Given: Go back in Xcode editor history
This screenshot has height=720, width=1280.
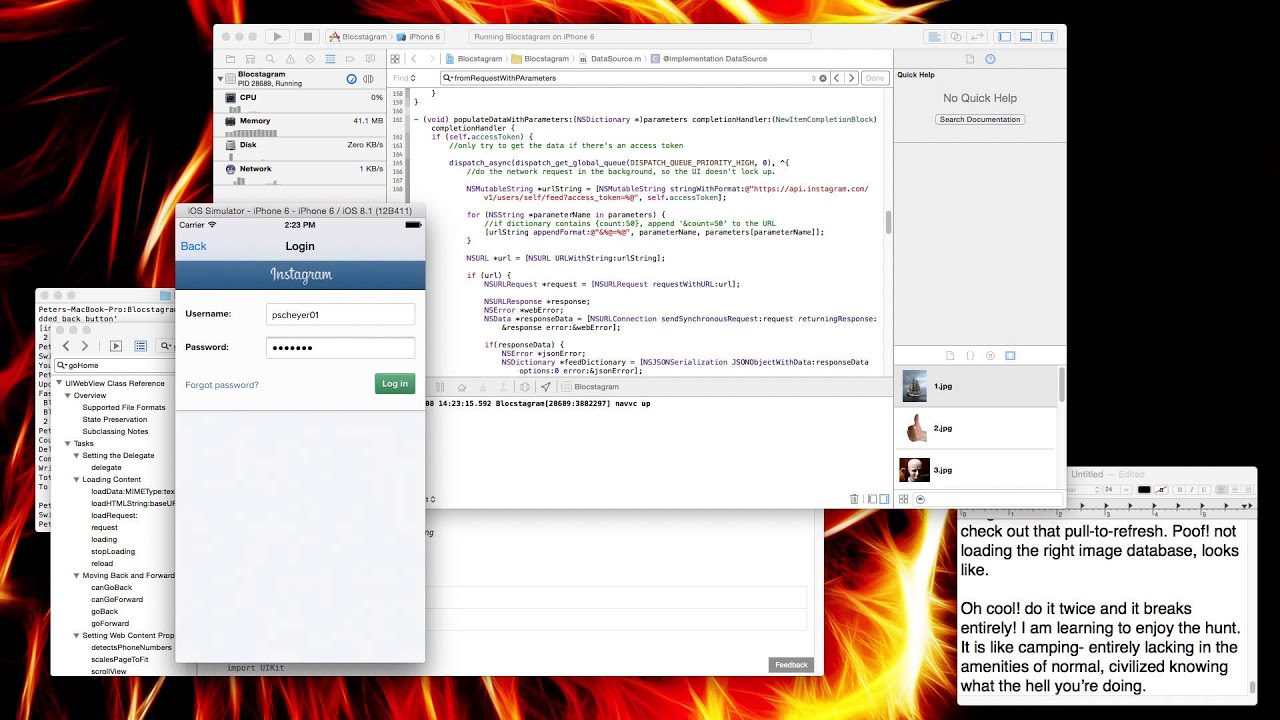Looking at the screenshot, I should (x=414, y=59).
